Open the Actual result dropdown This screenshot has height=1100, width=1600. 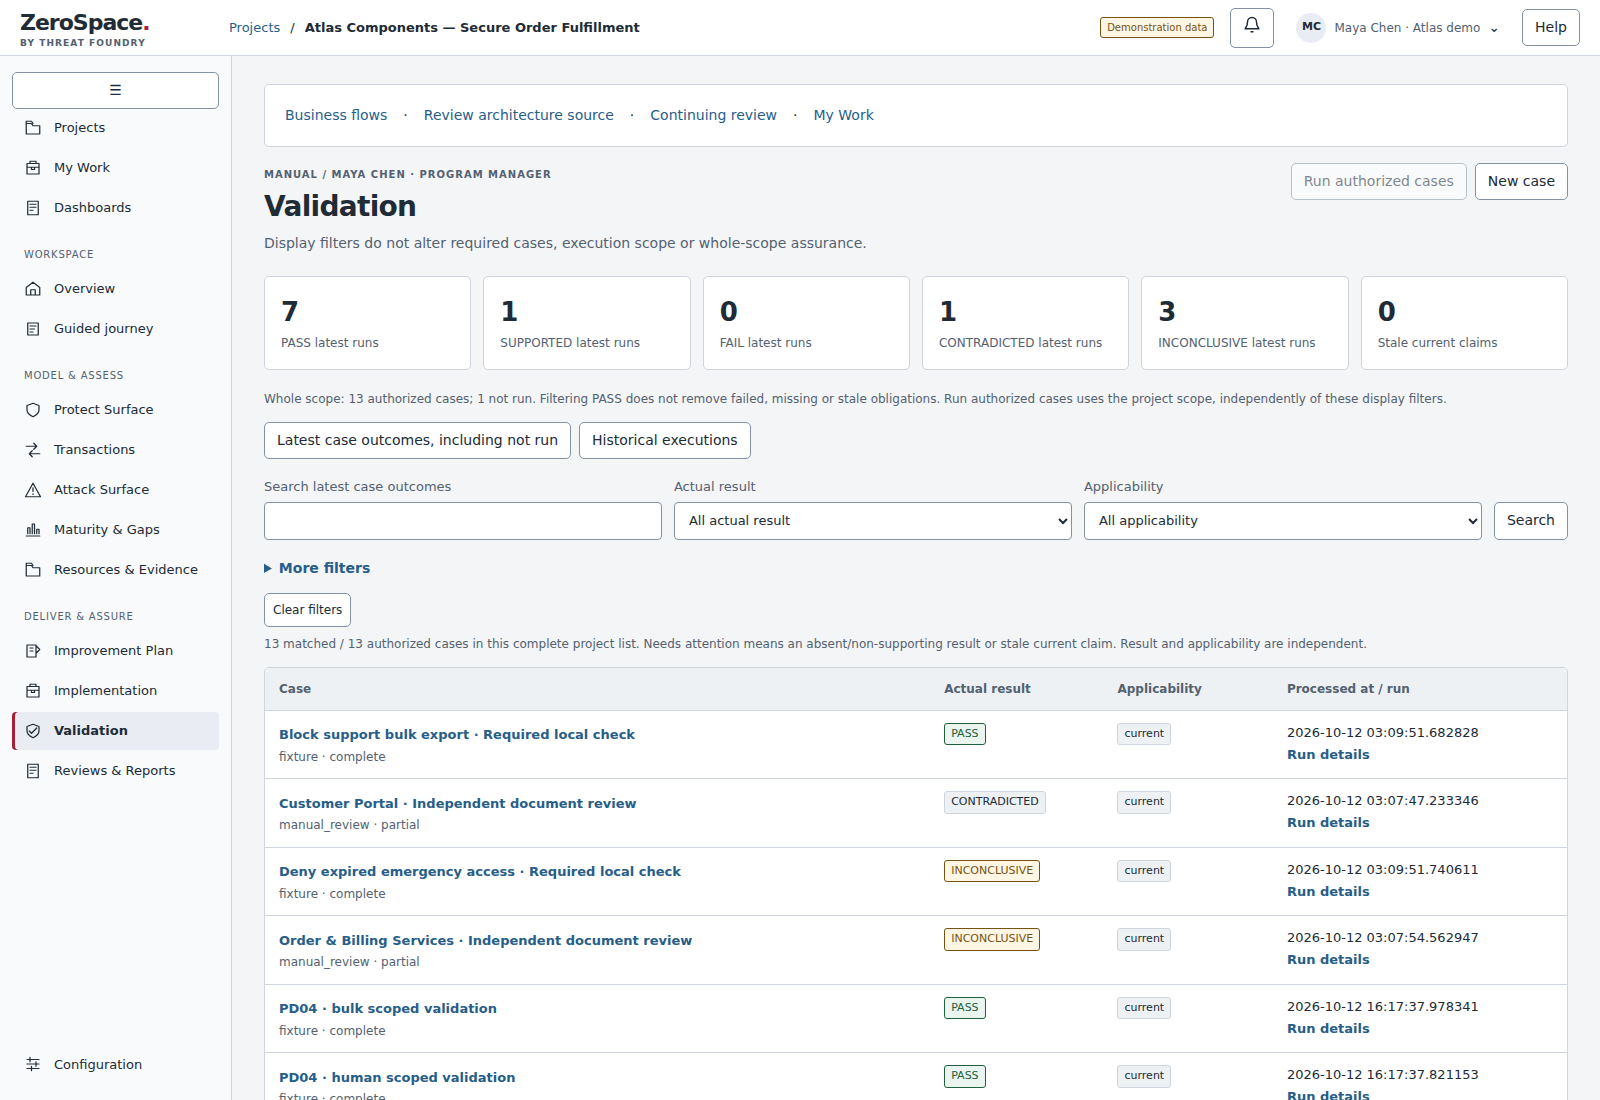[872, 521]
